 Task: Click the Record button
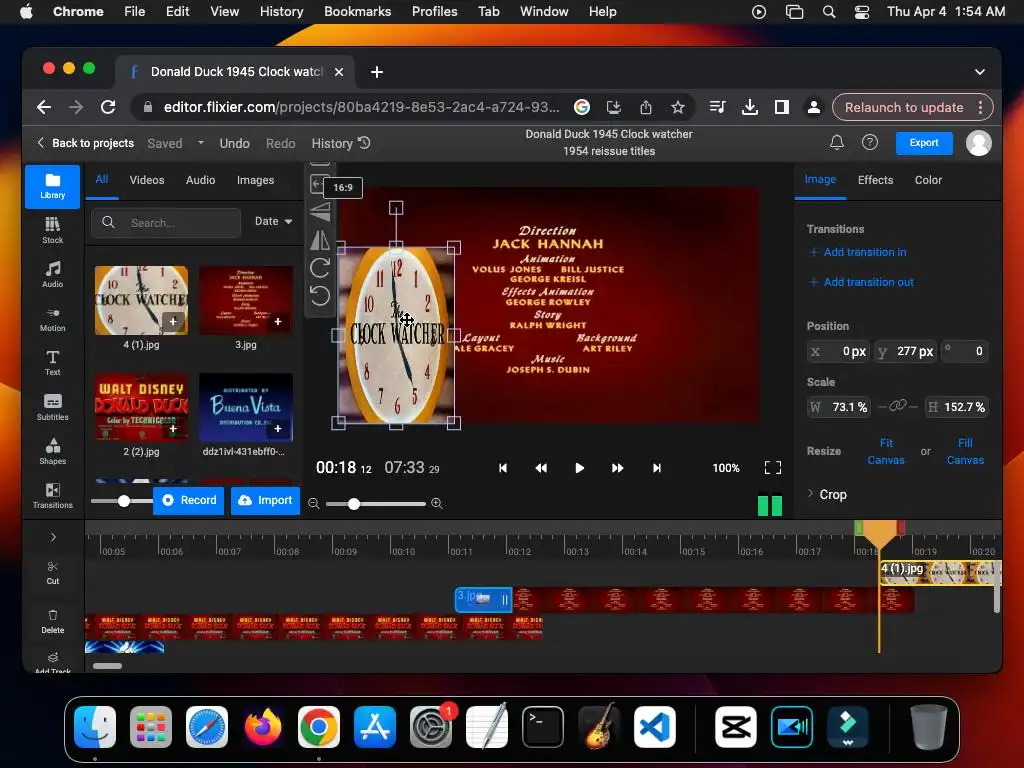point(189,500)
